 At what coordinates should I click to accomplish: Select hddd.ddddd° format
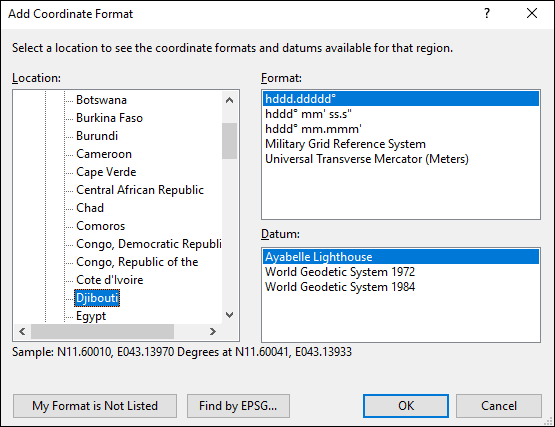tap(401, 99)
